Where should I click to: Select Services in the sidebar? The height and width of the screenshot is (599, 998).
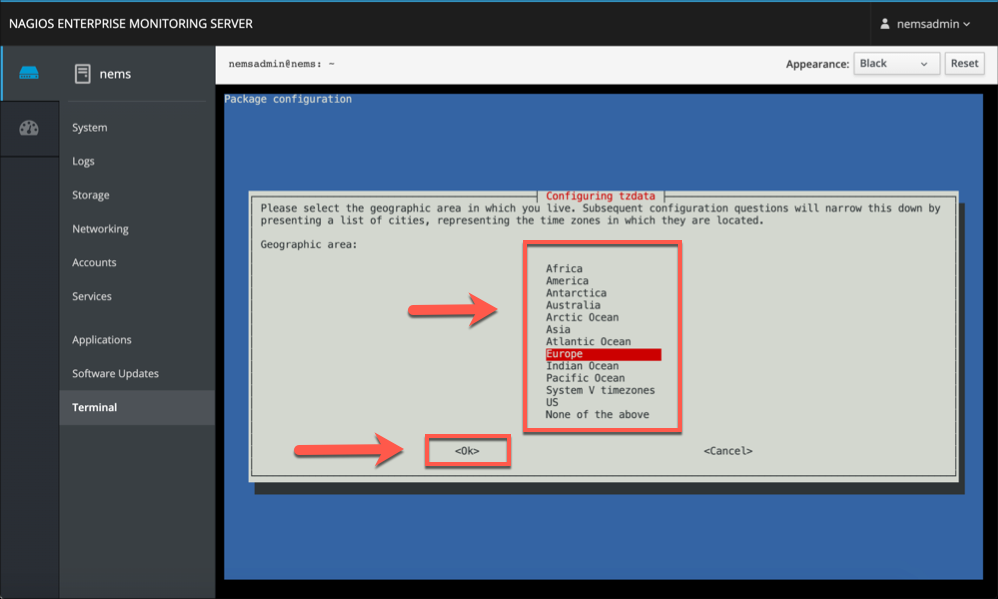point(92,297)
